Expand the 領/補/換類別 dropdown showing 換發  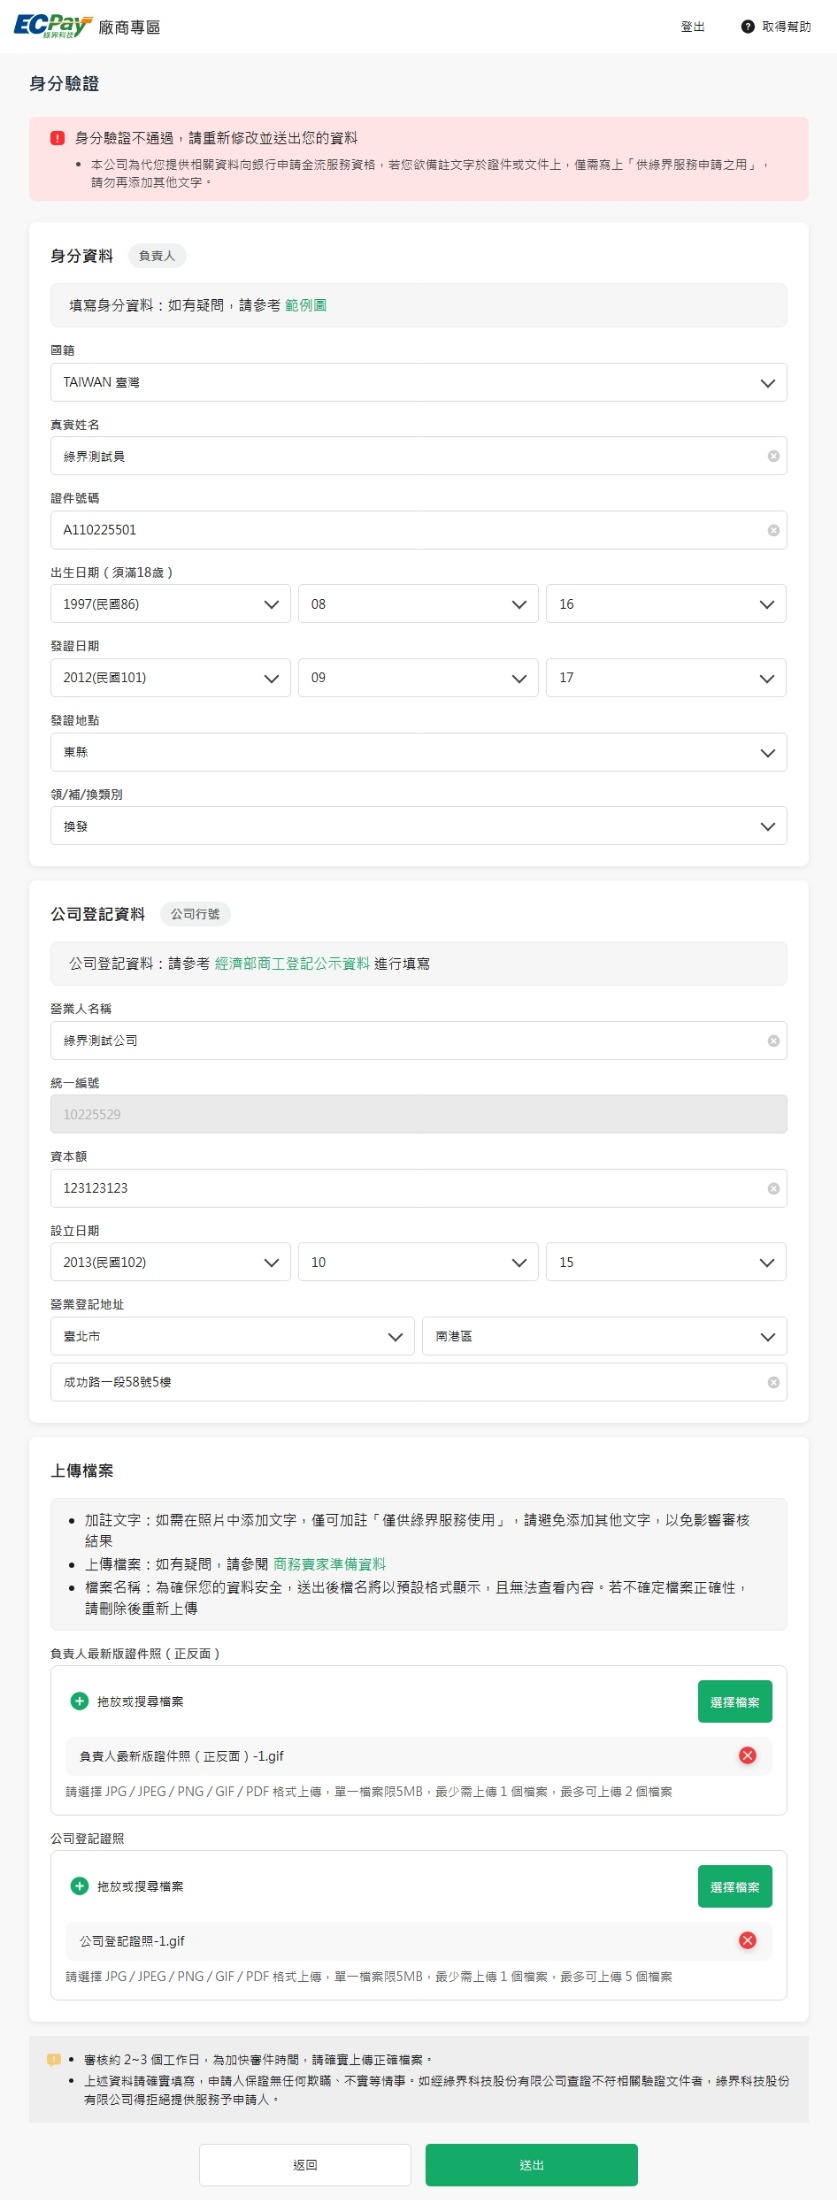[418, 826]
